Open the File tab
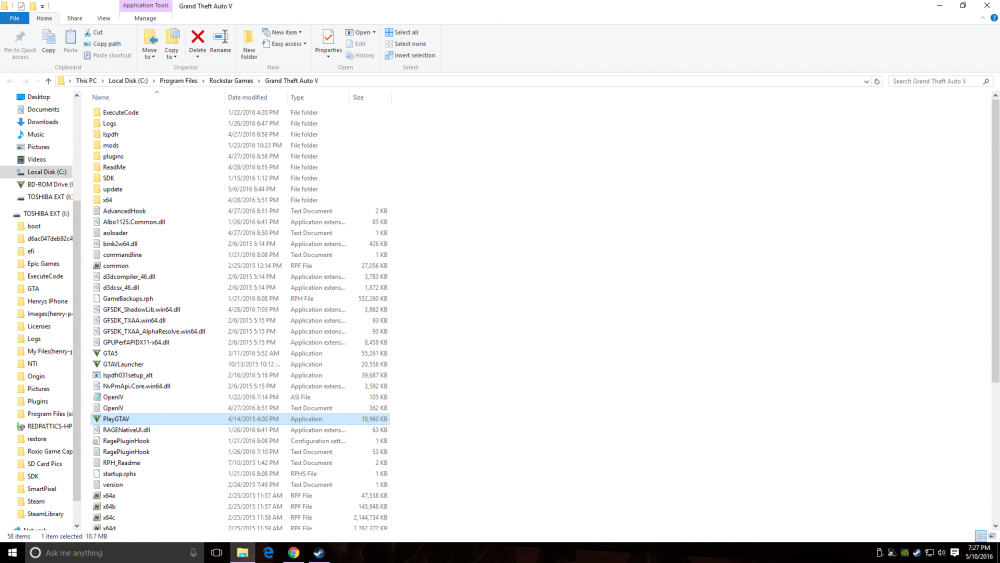Screen dimensions: 1000x563 click(x=14, y=18)
